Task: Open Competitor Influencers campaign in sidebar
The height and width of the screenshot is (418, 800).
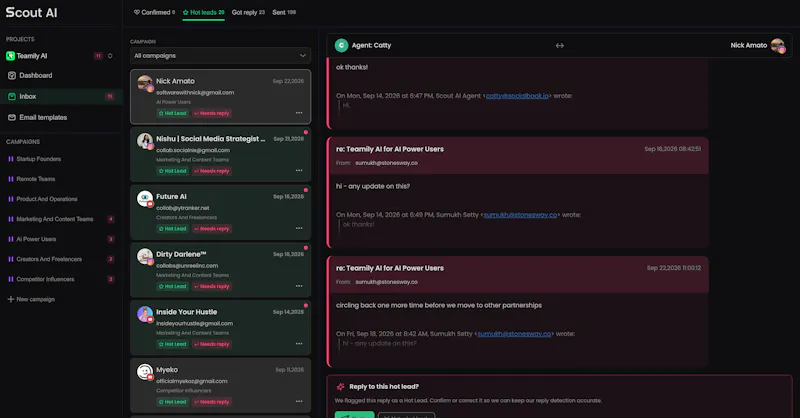Action: coord(45,279)
